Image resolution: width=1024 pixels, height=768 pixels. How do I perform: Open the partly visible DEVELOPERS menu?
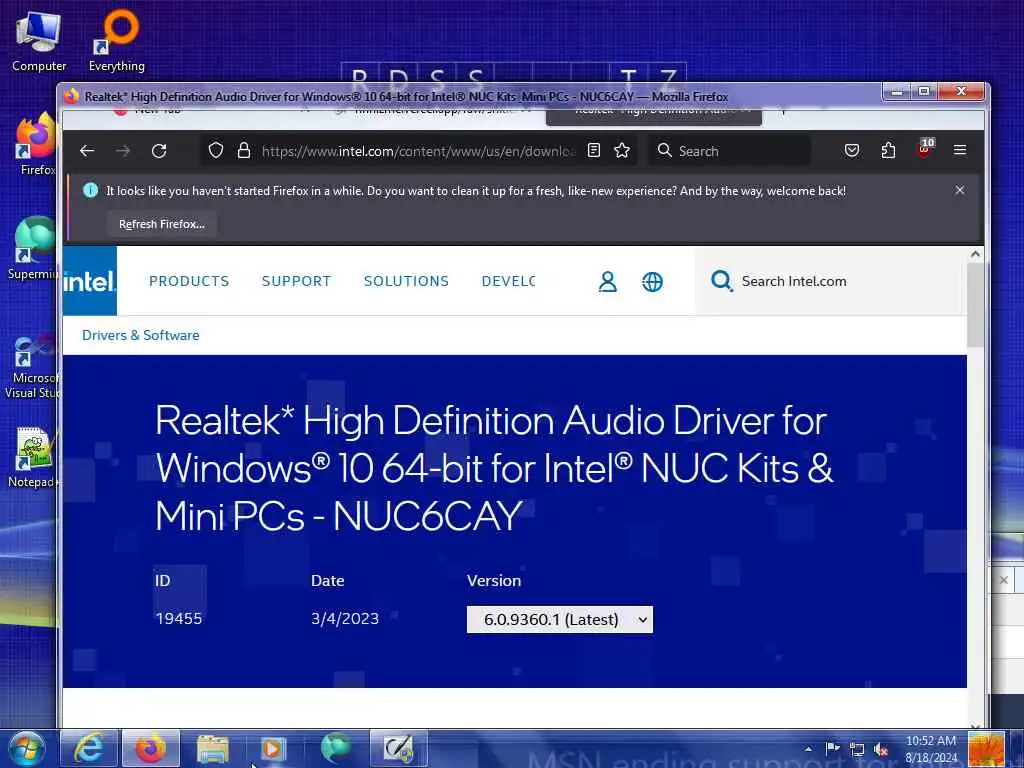508,281
